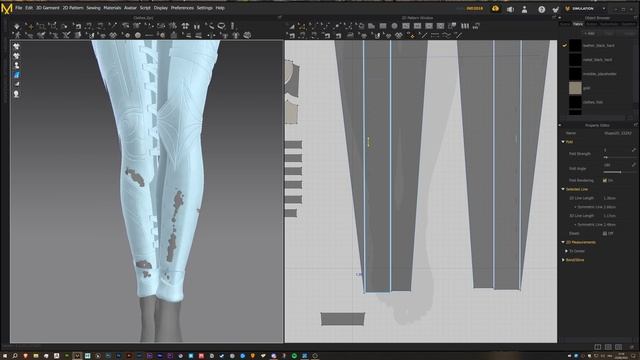
Task: Open the File menu
Action: click(19, 8)
